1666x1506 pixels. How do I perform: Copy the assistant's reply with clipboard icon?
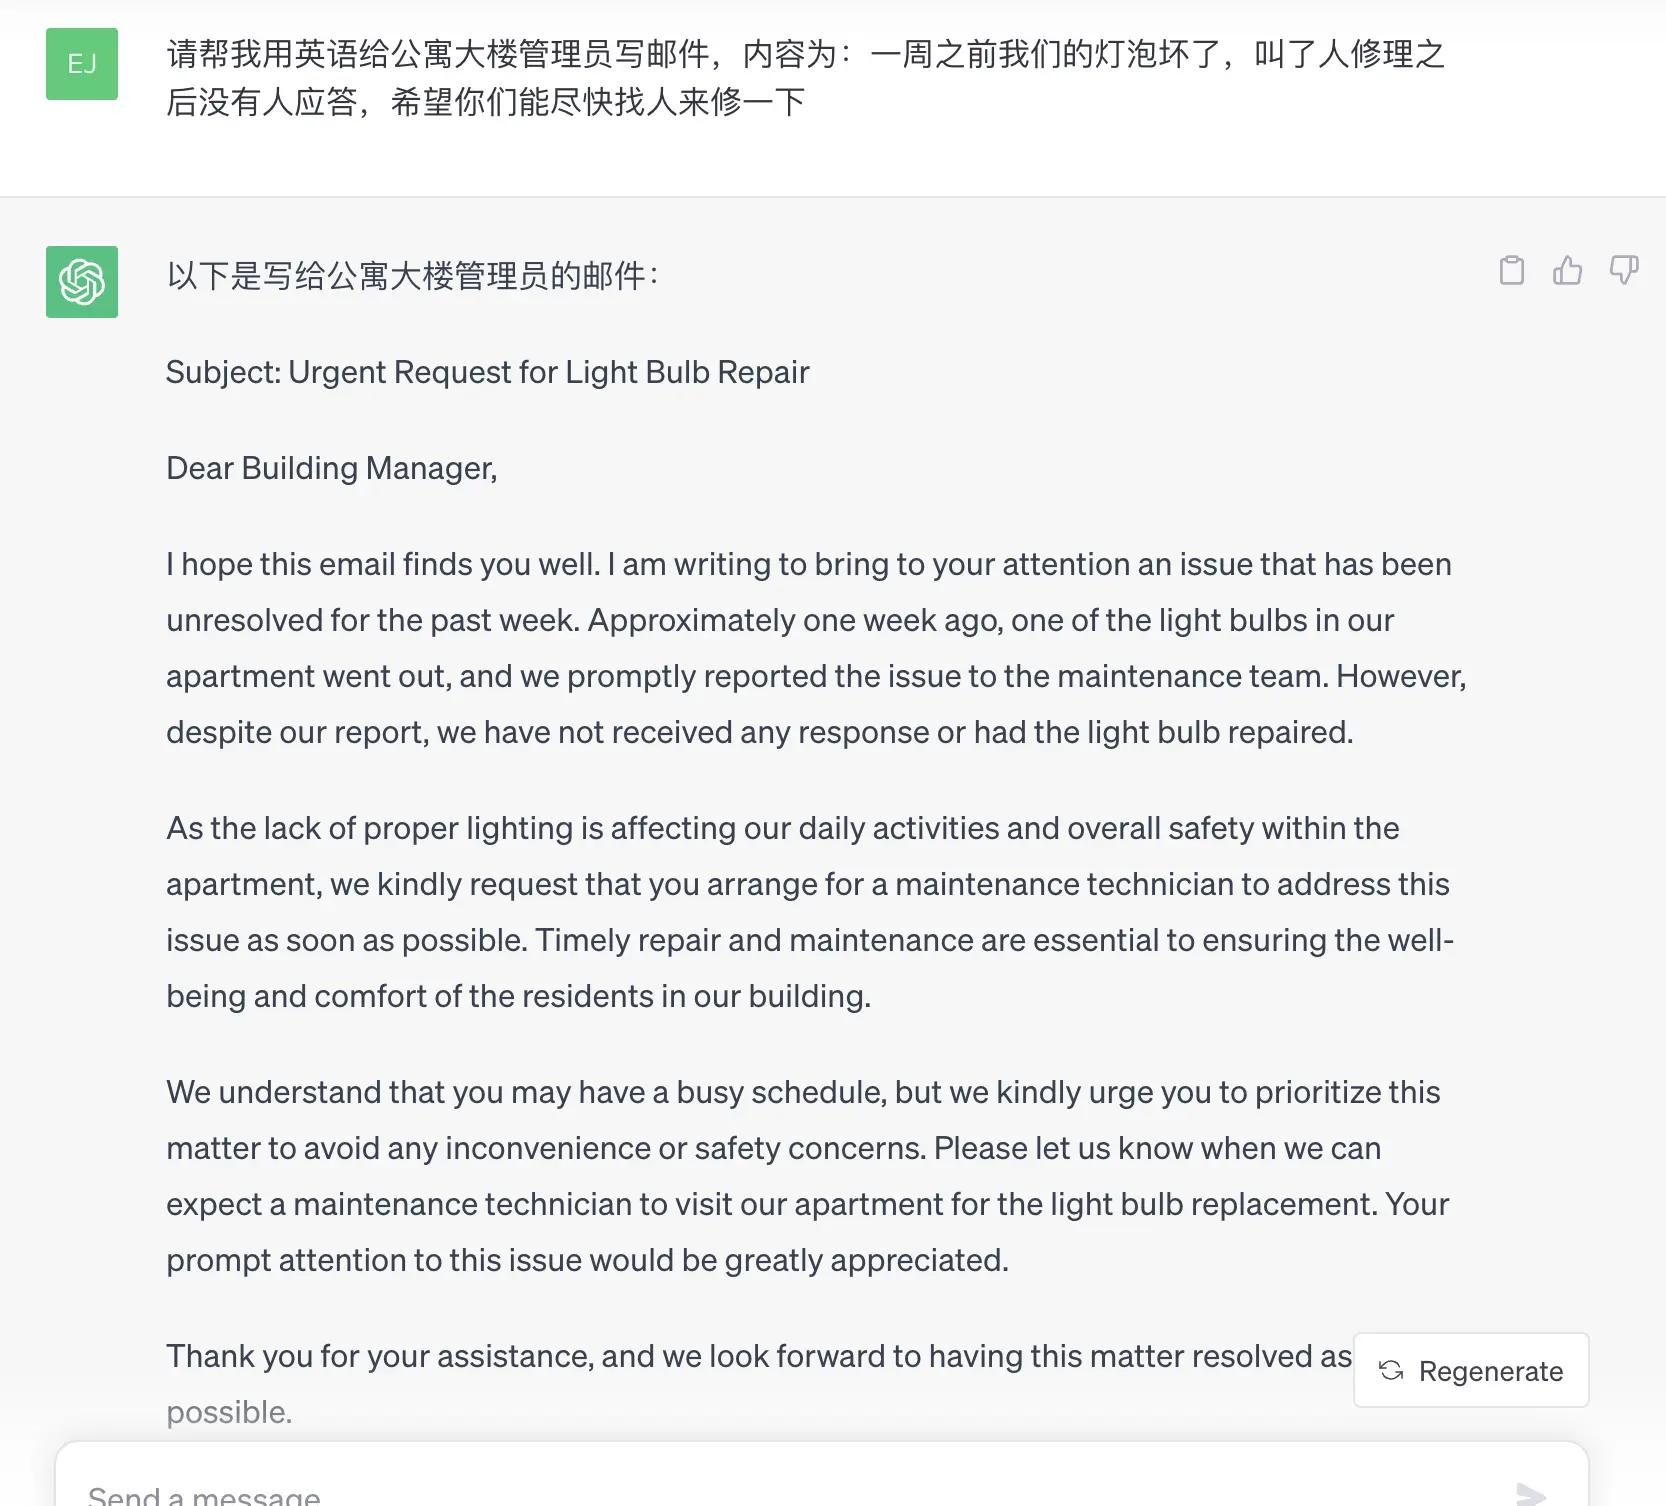[1511, 271]
